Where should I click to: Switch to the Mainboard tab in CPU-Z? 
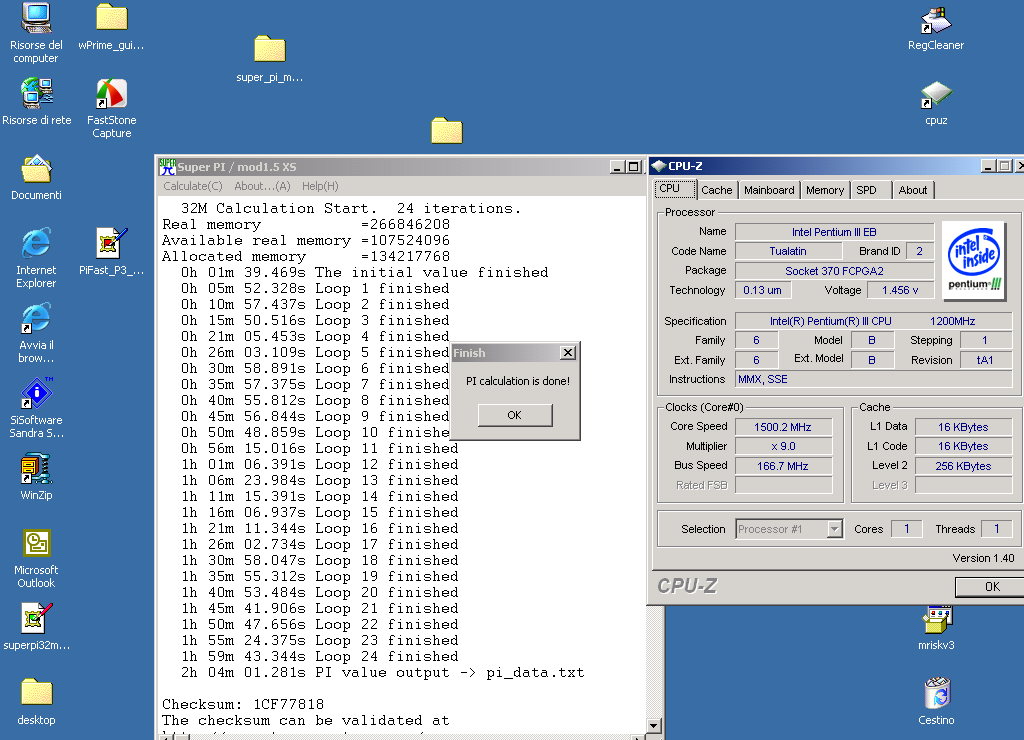point(769,190)
